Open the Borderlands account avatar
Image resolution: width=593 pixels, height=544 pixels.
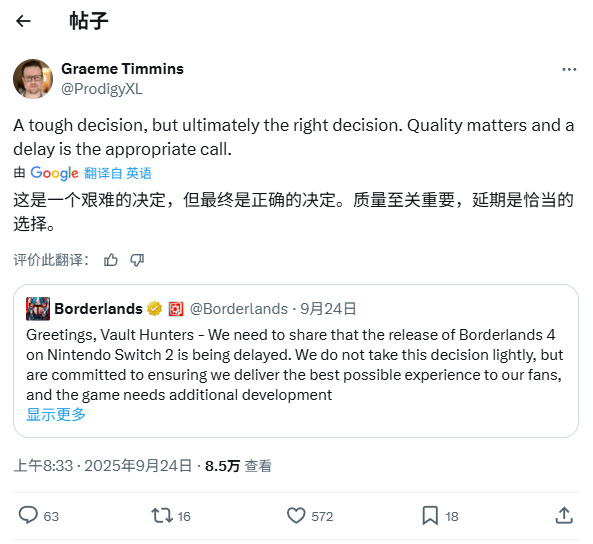coord(38,309)
